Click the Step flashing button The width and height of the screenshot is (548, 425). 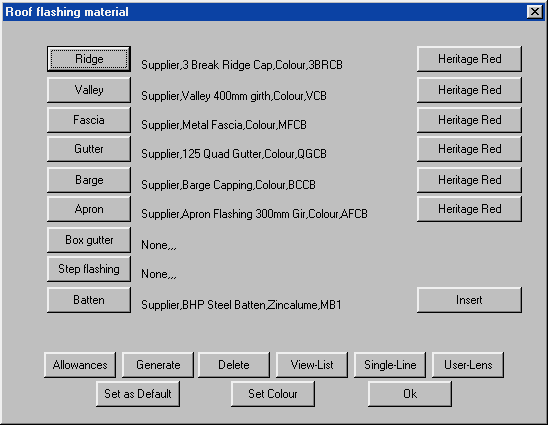click(x=89, y=269)
